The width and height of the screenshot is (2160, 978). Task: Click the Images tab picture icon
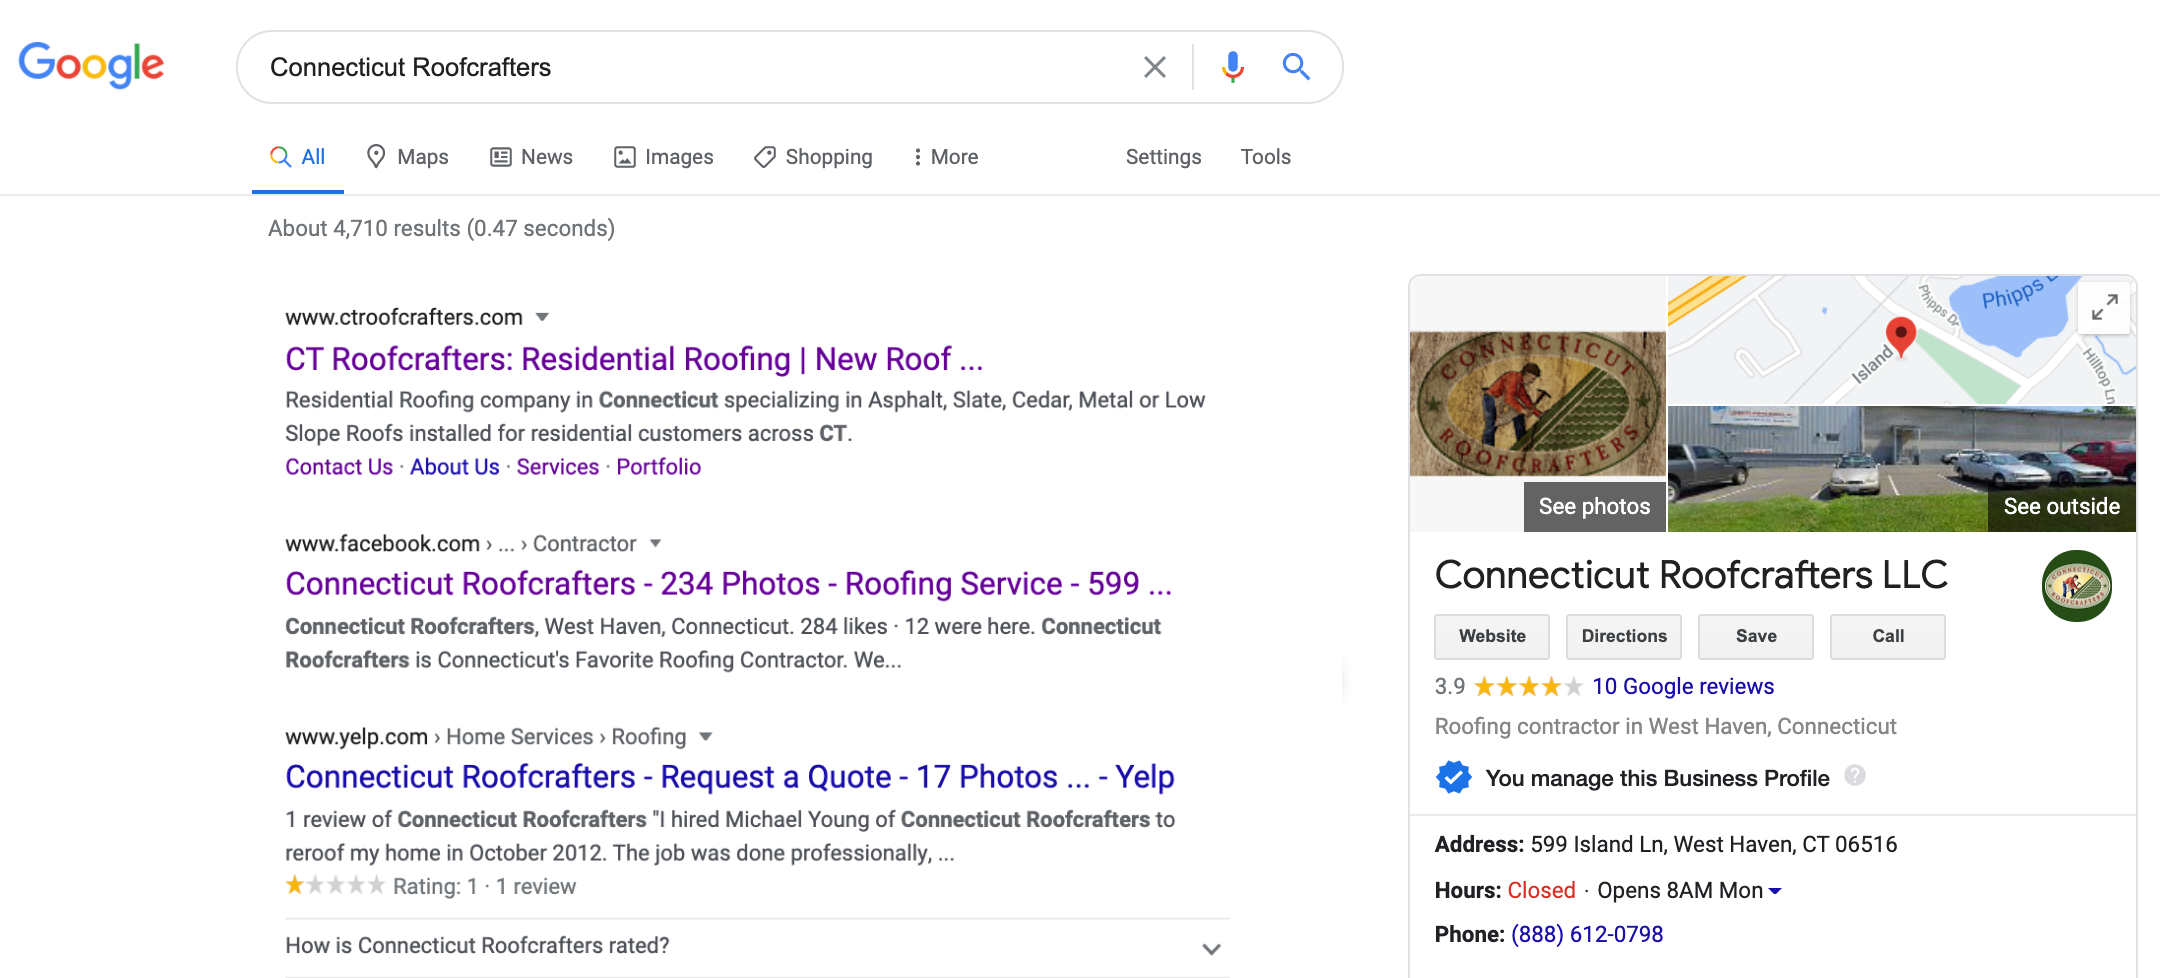(625, 157)
